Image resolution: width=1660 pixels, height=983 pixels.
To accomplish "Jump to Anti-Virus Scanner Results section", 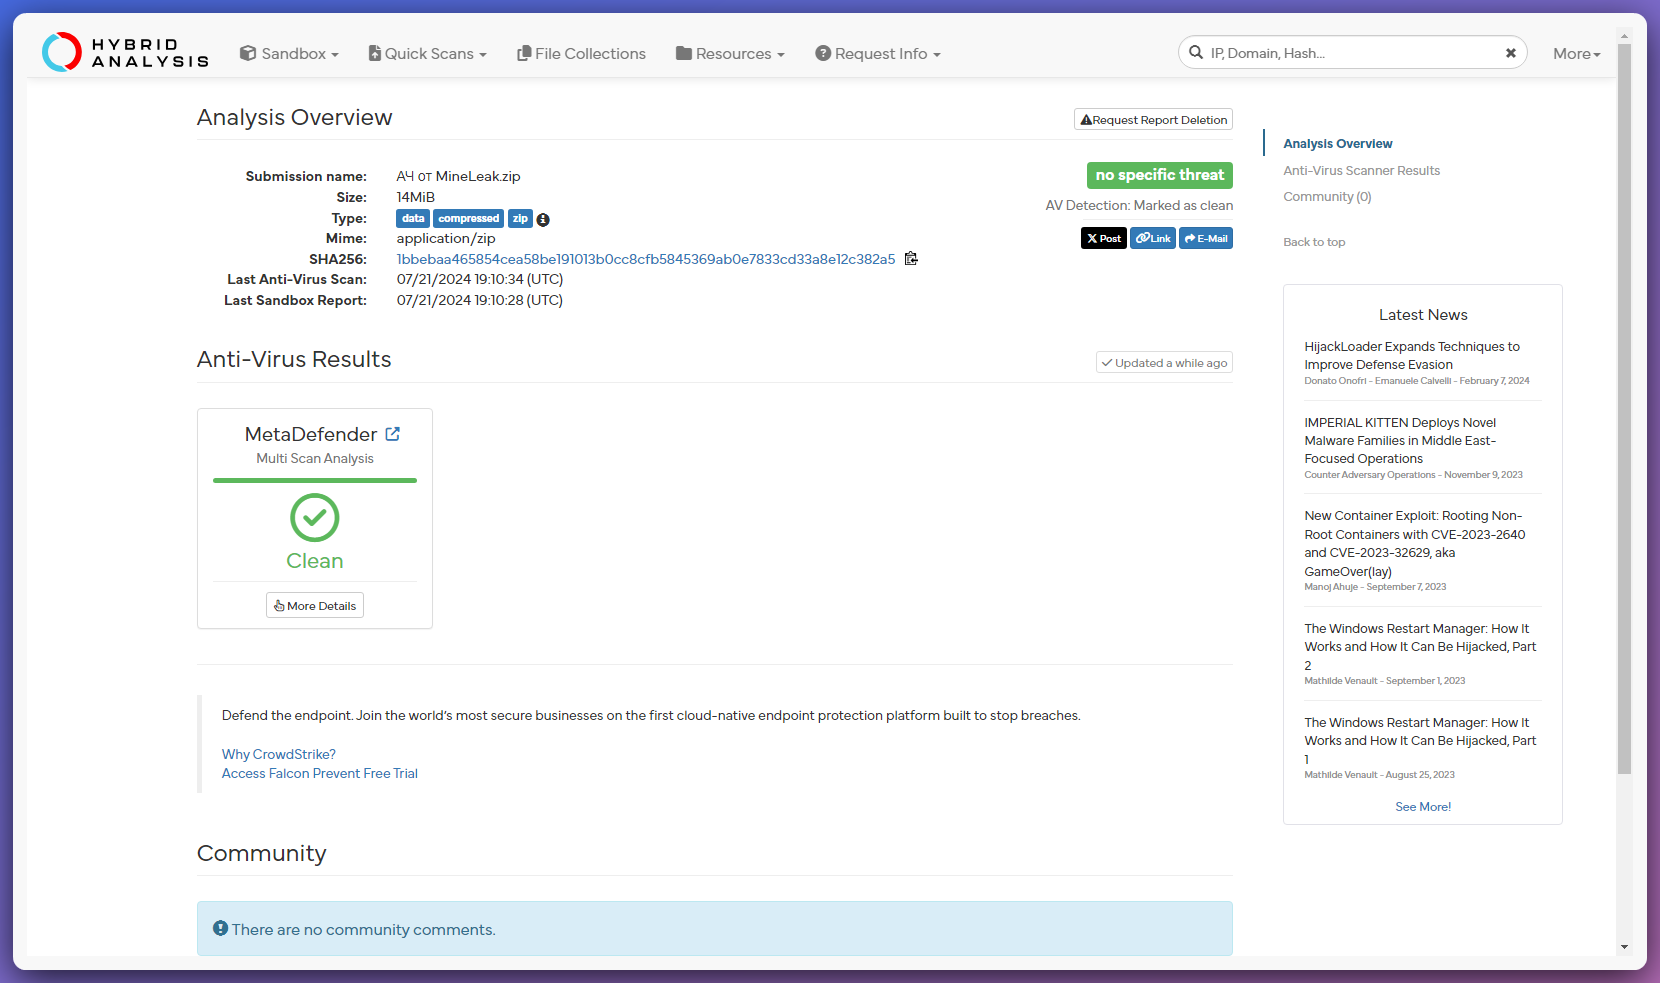I will point(1362,171).
